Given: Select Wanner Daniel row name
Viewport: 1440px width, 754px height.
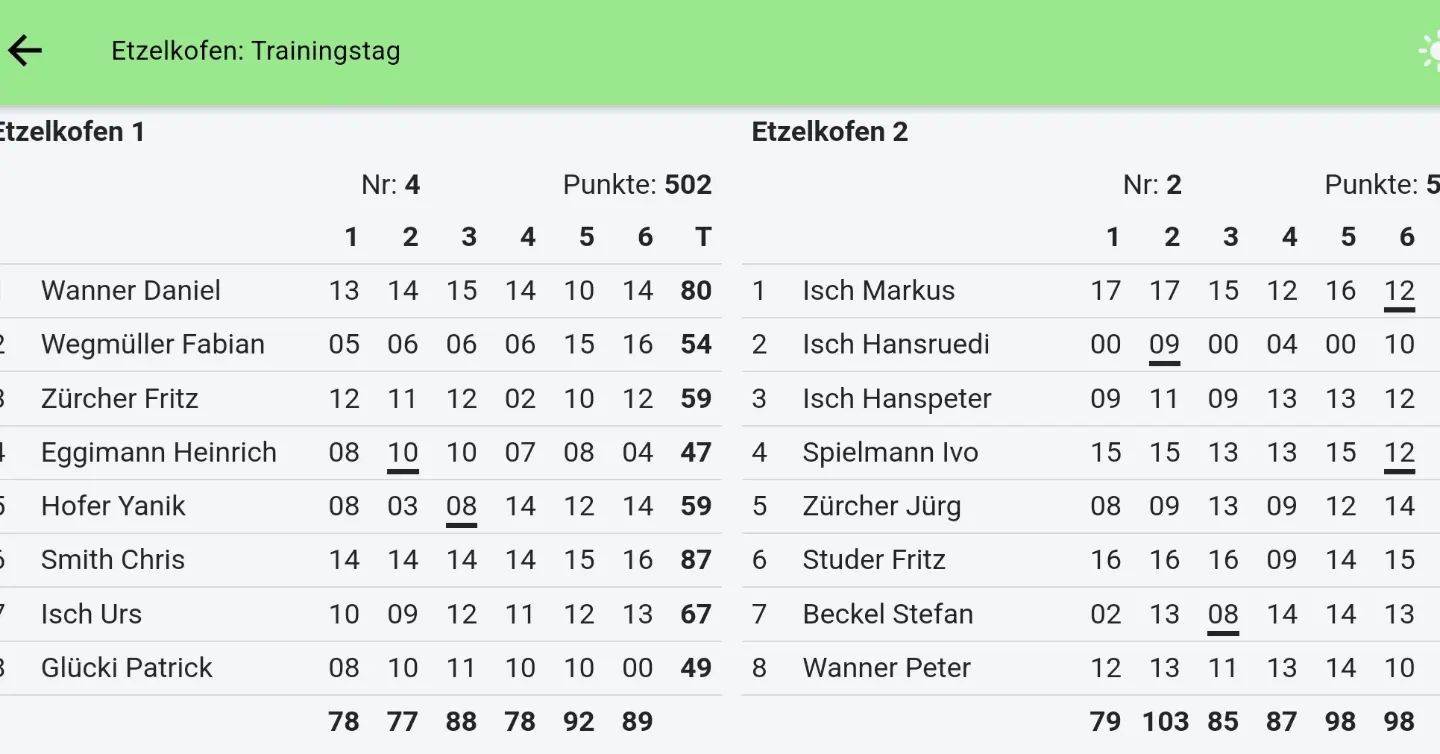Looking at the screenshot, I should [x=131, y=291].
